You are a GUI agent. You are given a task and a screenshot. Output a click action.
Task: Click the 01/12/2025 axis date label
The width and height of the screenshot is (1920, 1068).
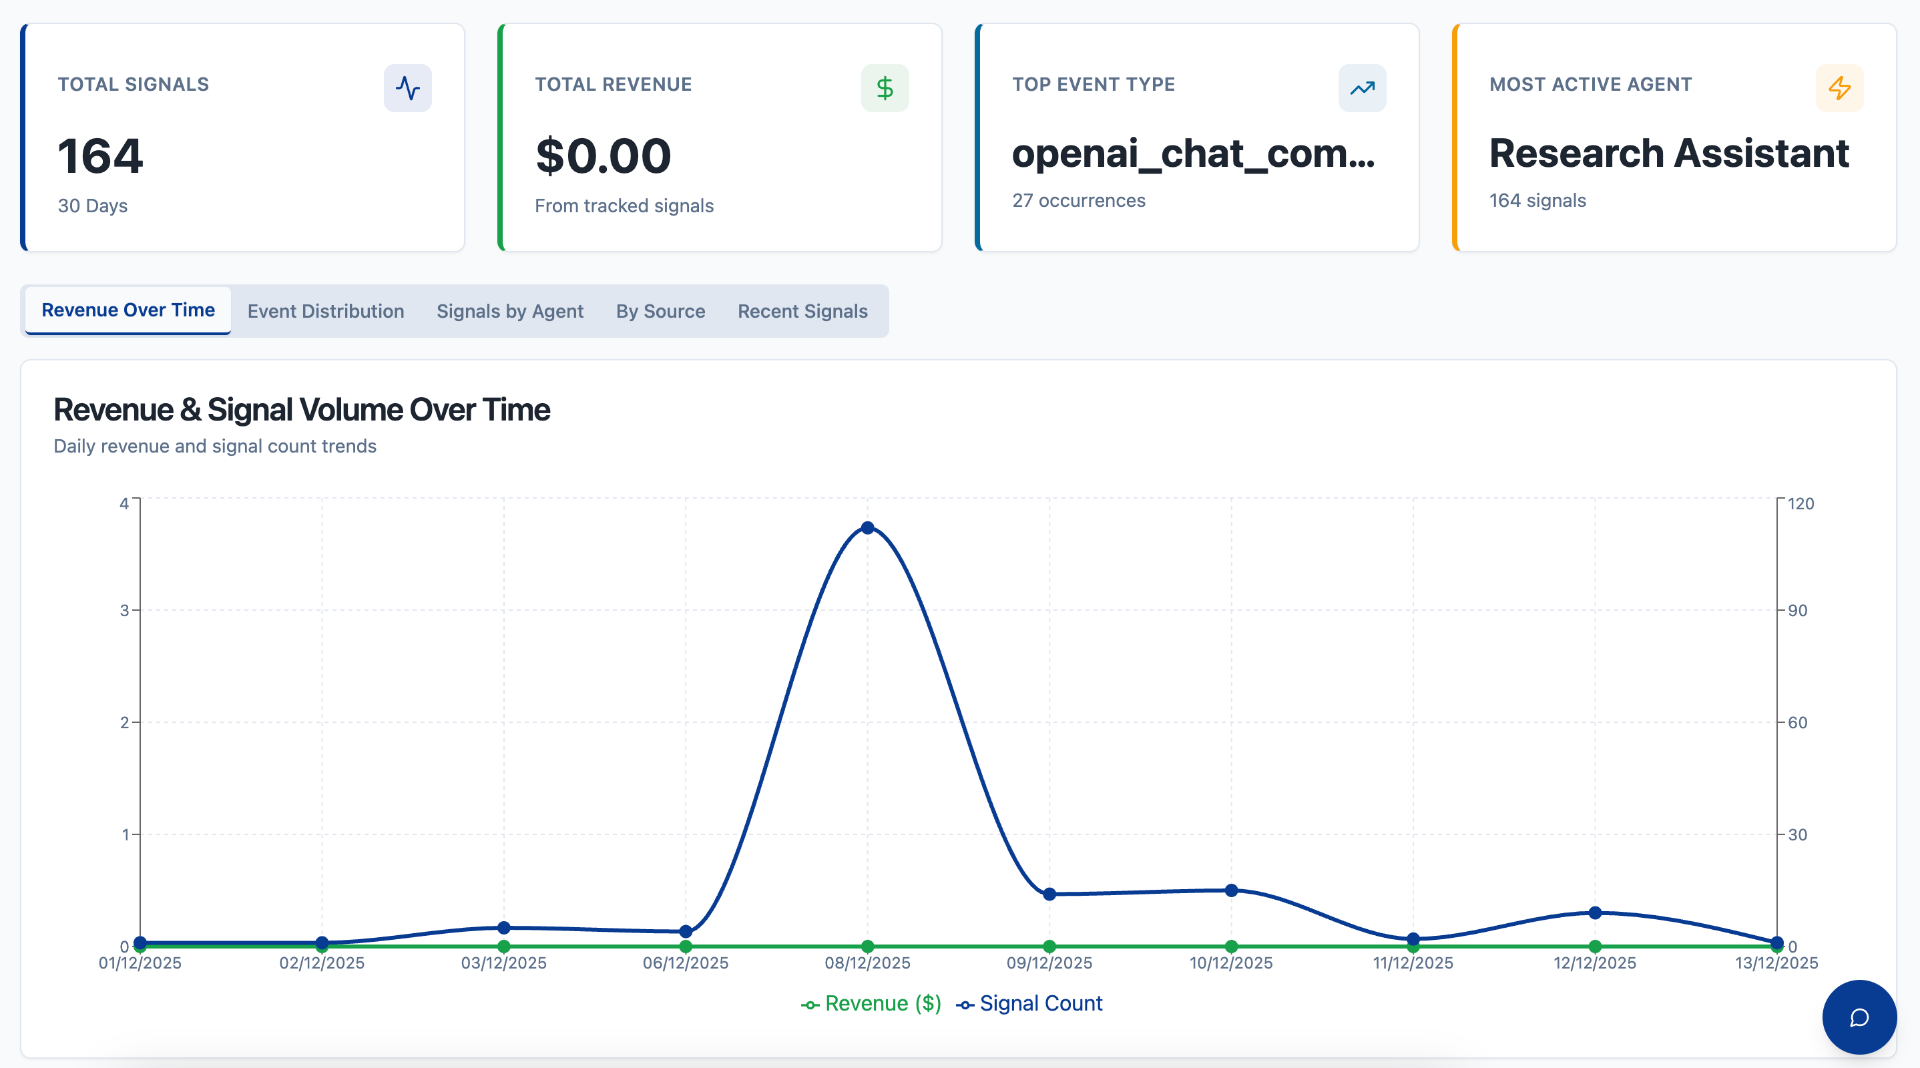140,963
